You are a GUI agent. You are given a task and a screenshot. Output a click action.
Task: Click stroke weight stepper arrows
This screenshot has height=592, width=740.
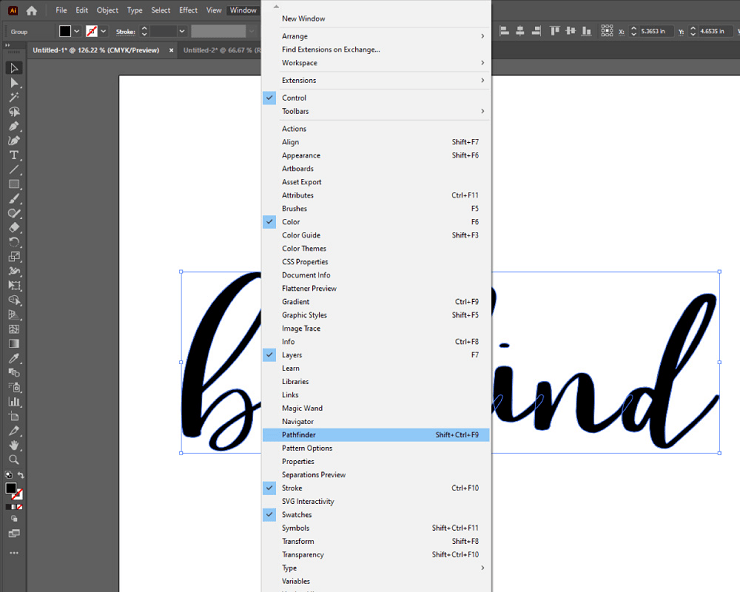144,31
